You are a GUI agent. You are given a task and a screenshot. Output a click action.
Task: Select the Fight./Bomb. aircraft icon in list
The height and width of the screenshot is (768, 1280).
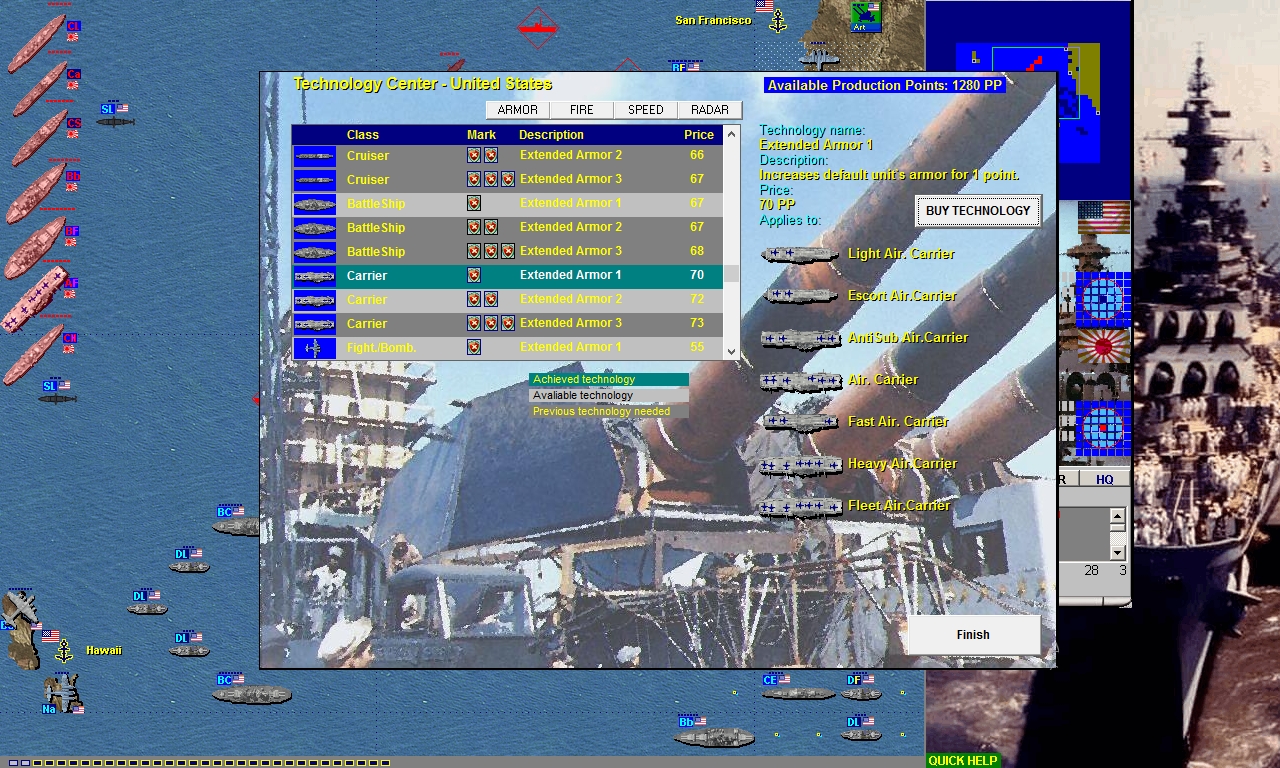click(314, 348)
